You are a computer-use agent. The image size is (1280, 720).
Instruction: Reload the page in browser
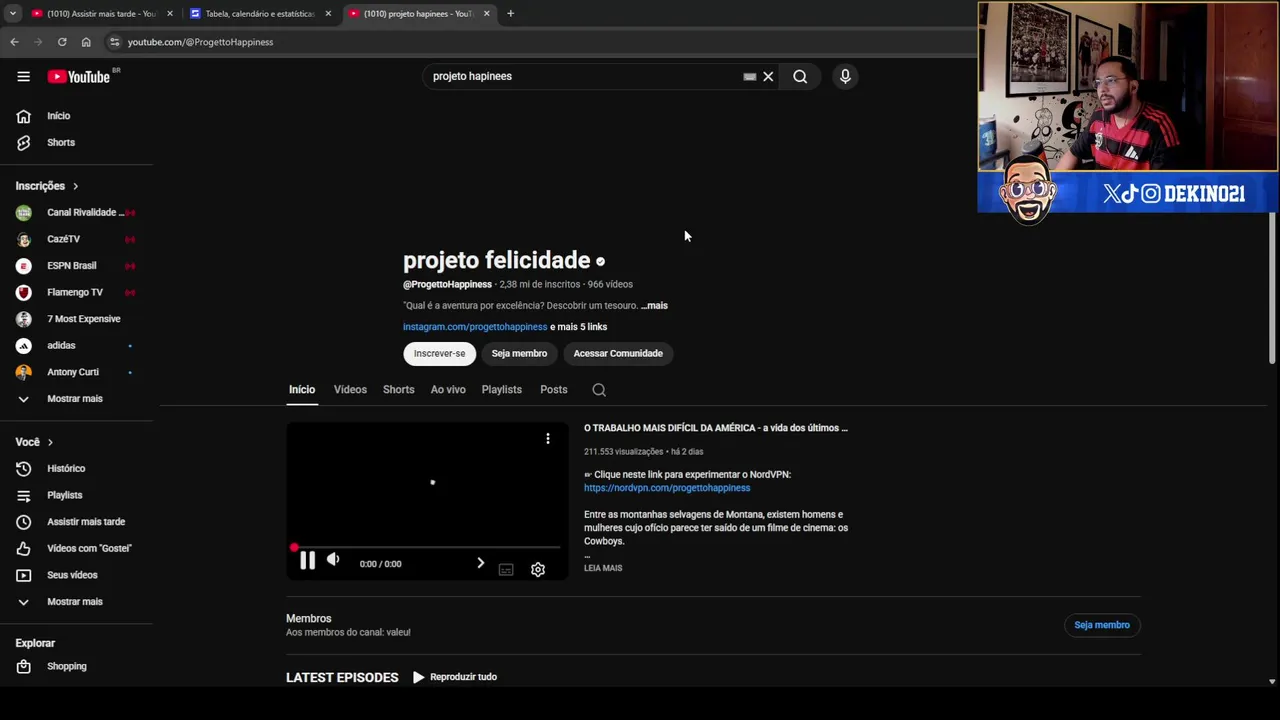click(x=62, y=42)
